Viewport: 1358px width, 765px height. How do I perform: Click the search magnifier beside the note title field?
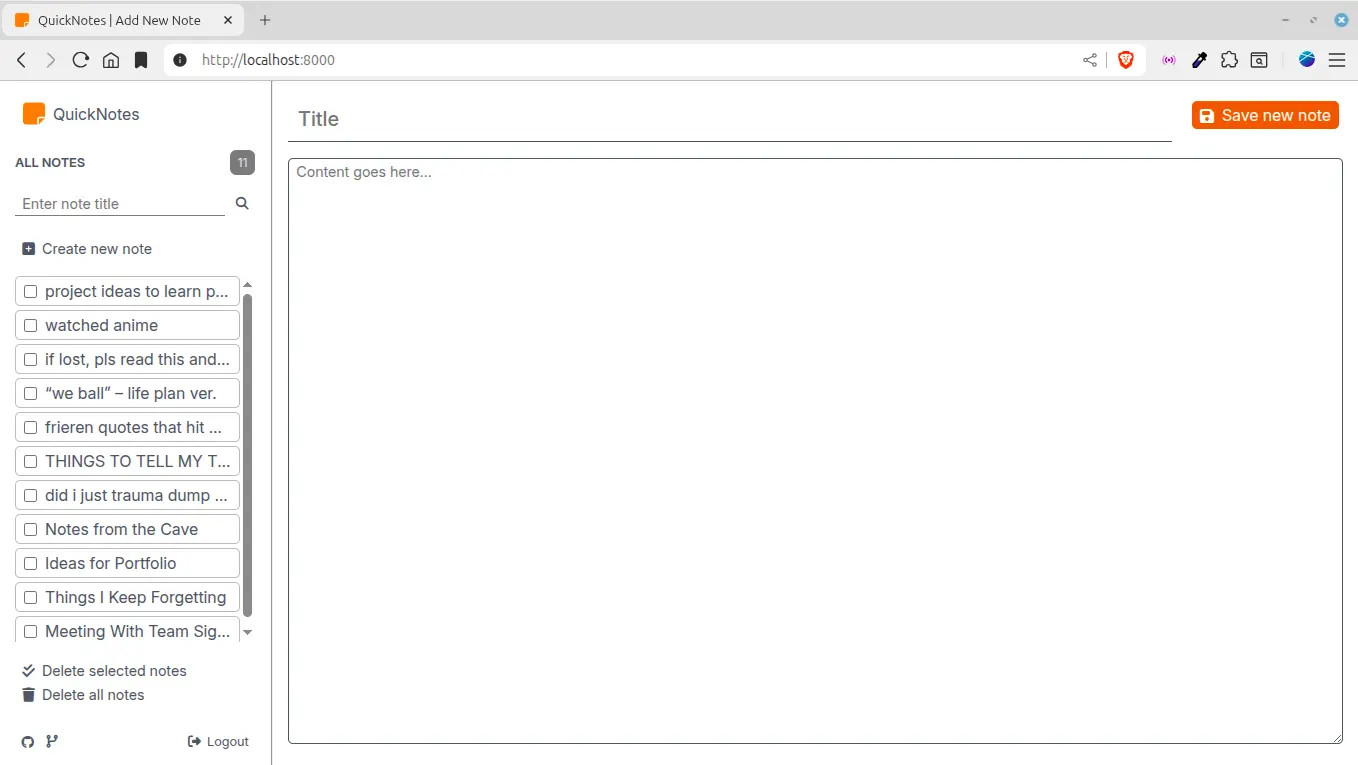241,203
